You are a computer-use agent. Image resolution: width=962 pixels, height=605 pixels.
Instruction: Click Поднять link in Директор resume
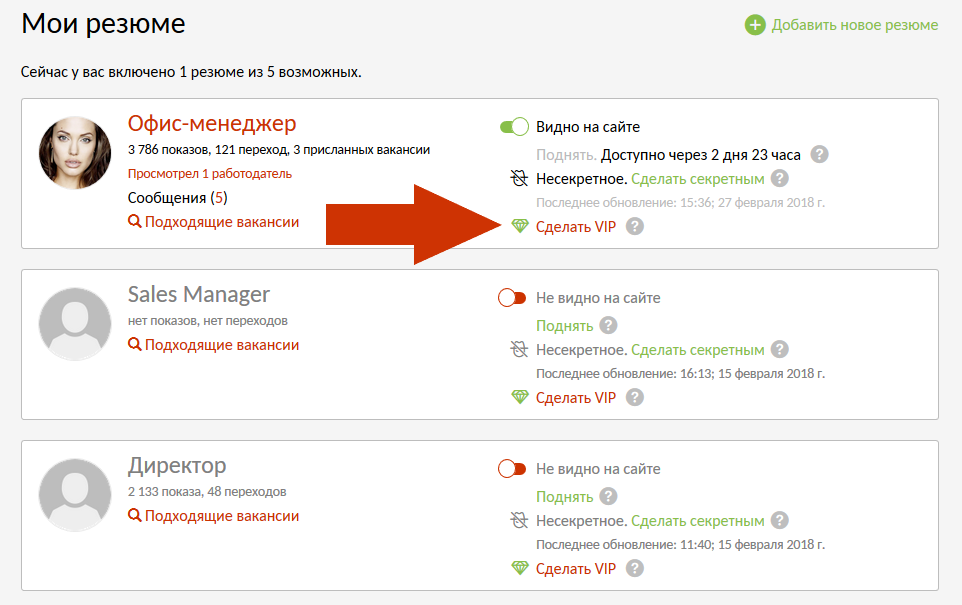564,497
